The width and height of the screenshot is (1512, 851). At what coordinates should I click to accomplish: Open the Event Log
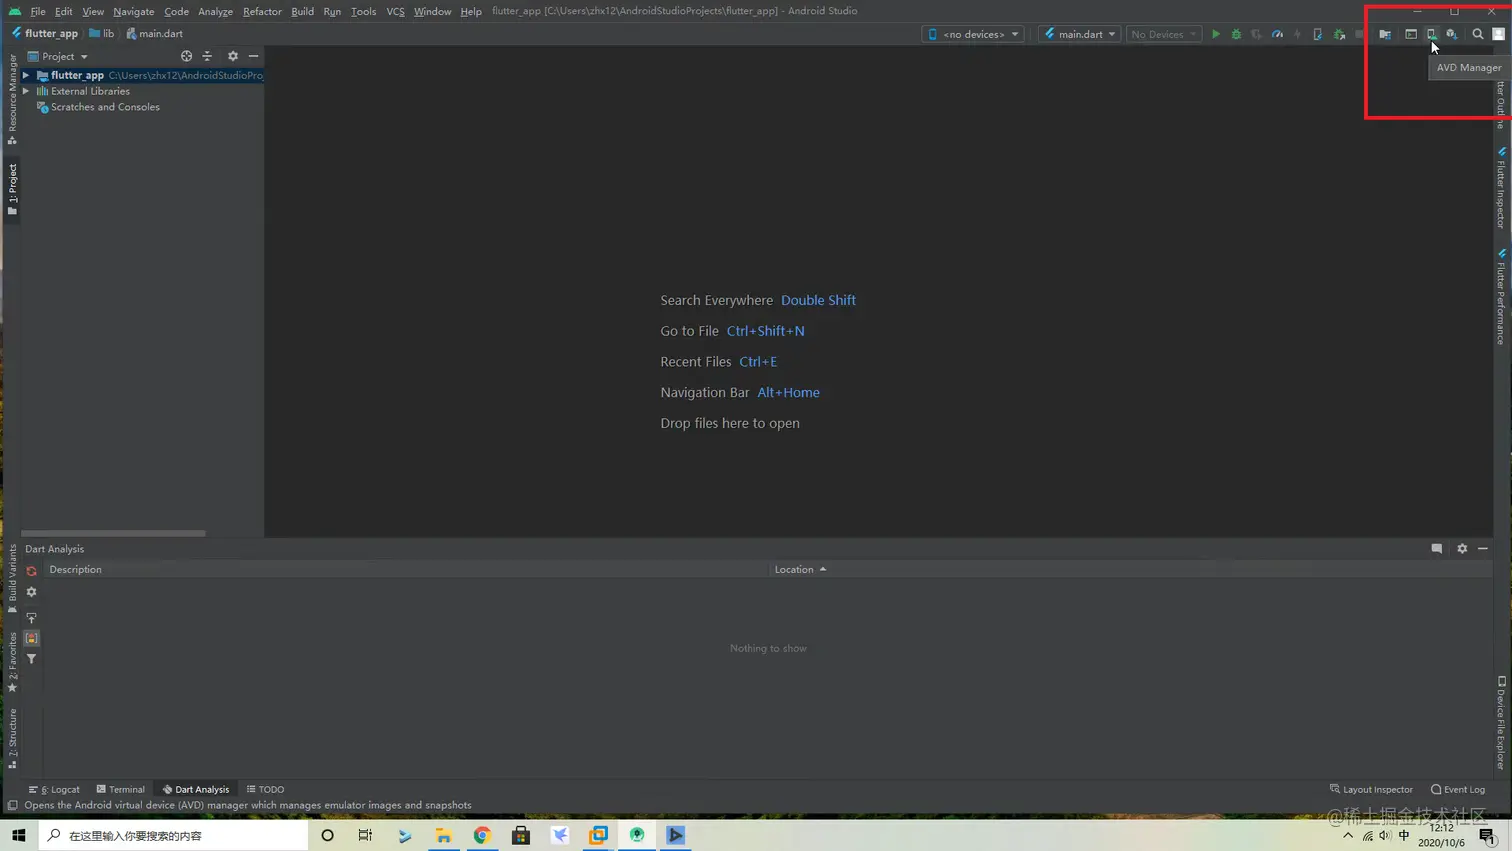point(1458,789)
